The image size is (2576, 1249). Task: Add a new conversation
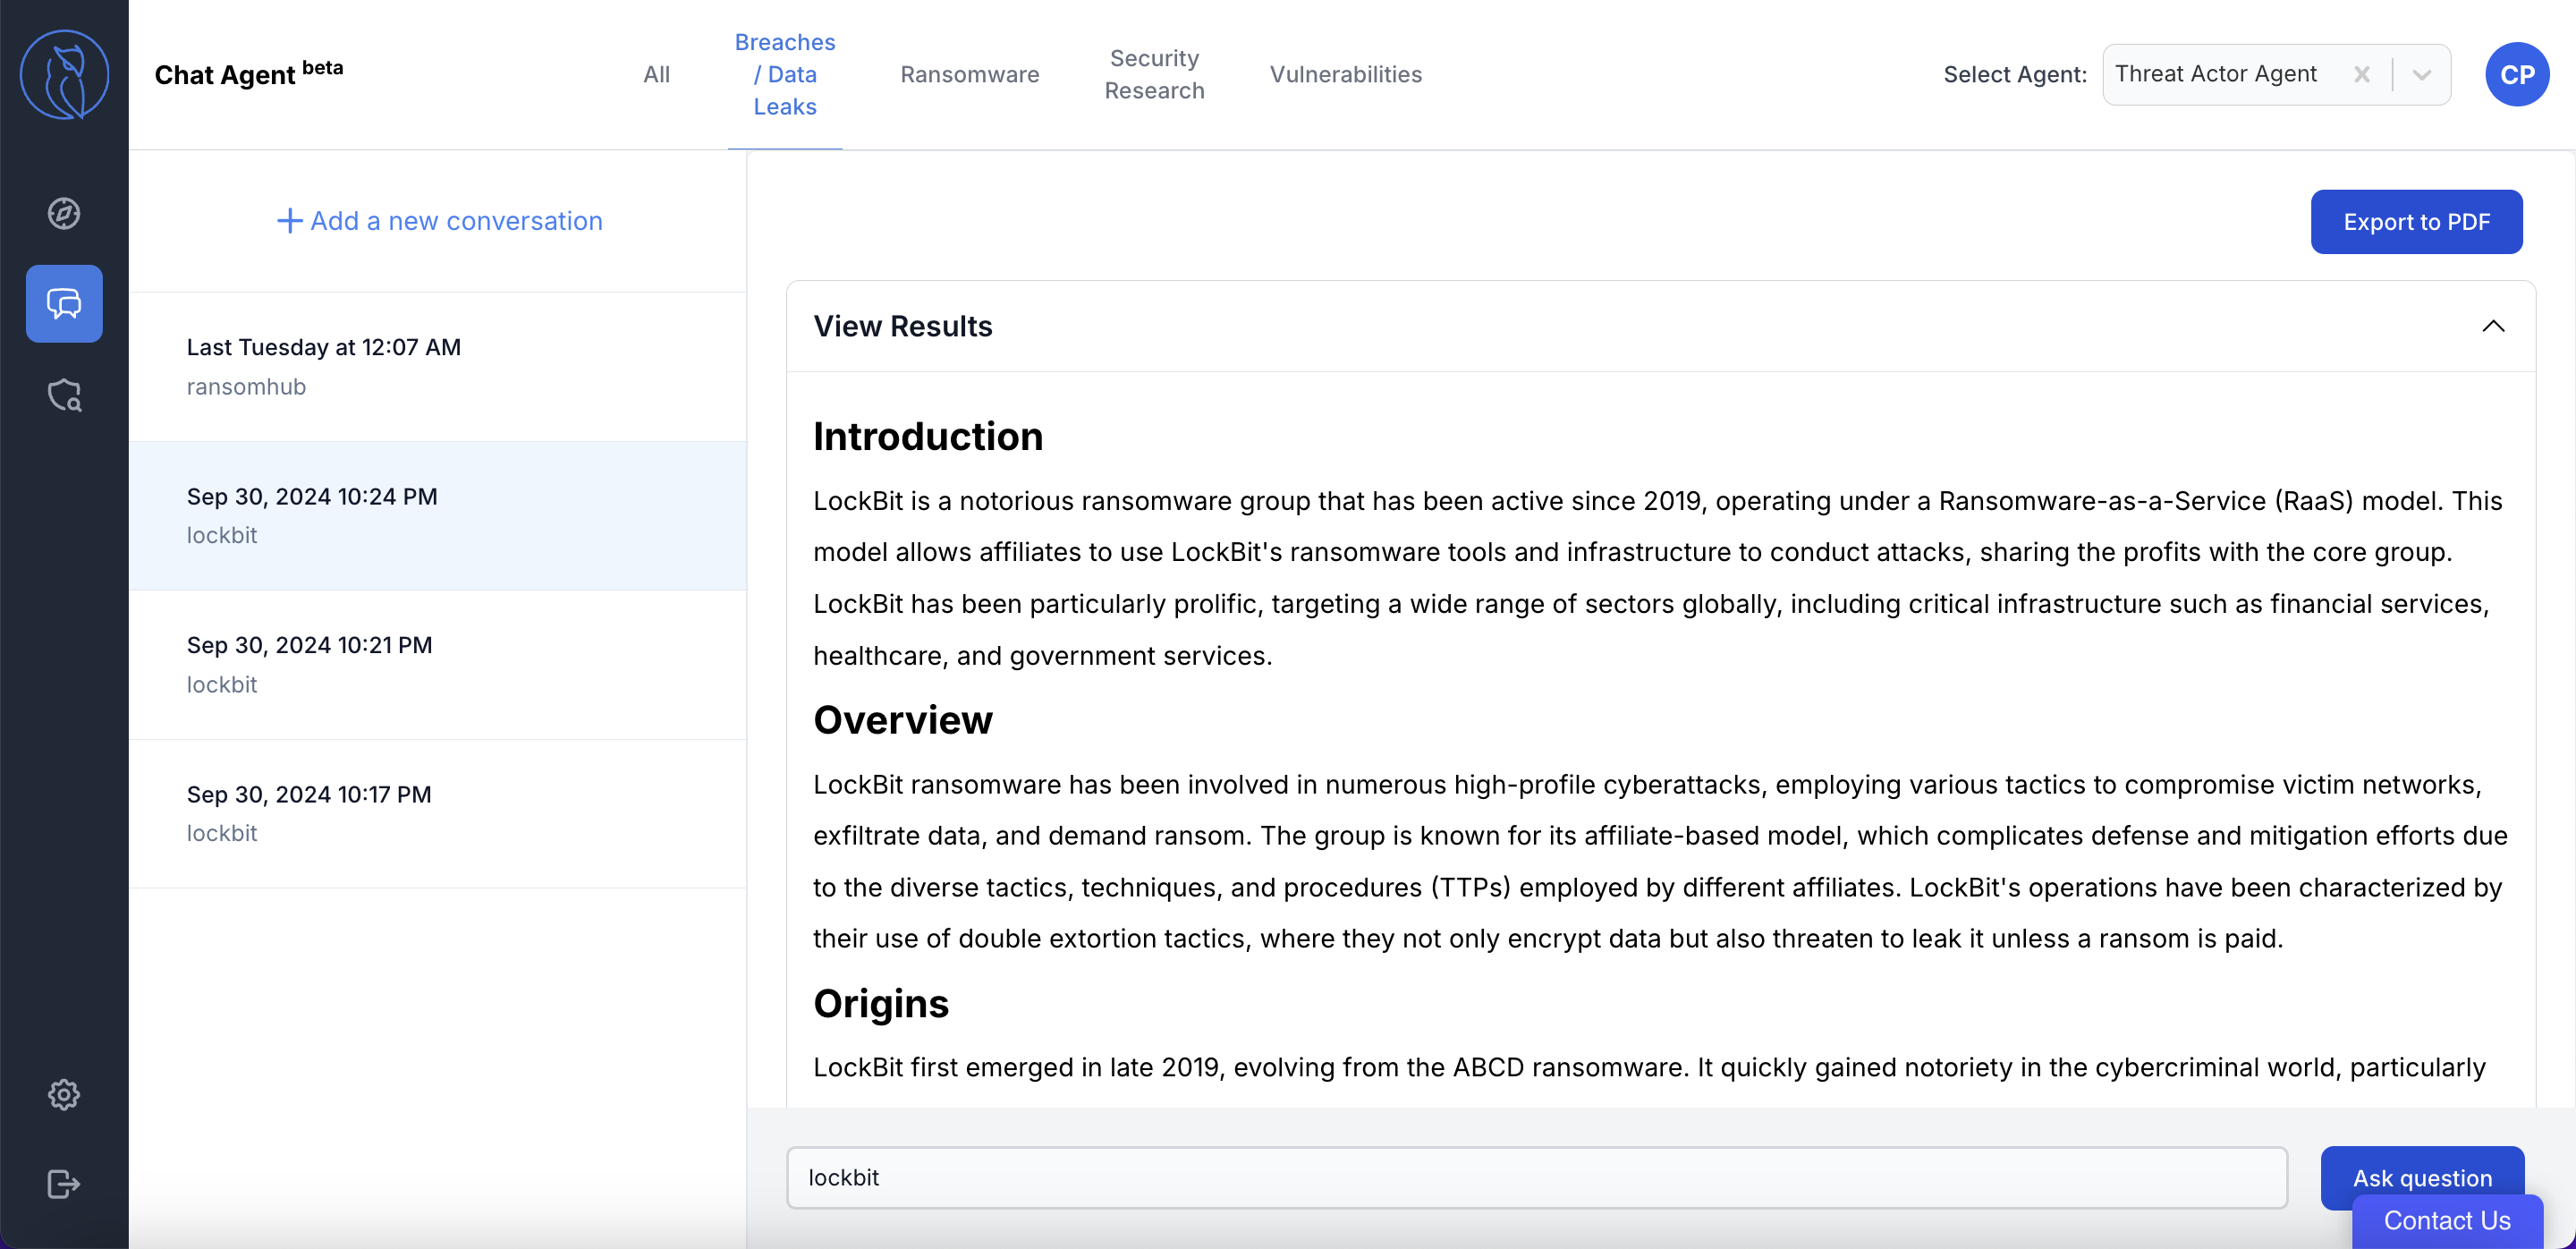coord(439,221)
